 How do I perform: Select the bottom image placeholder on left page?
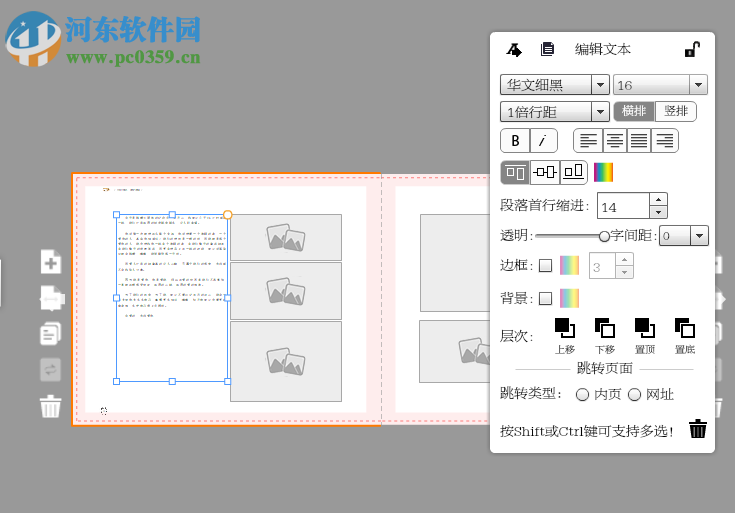click(286, 362)
